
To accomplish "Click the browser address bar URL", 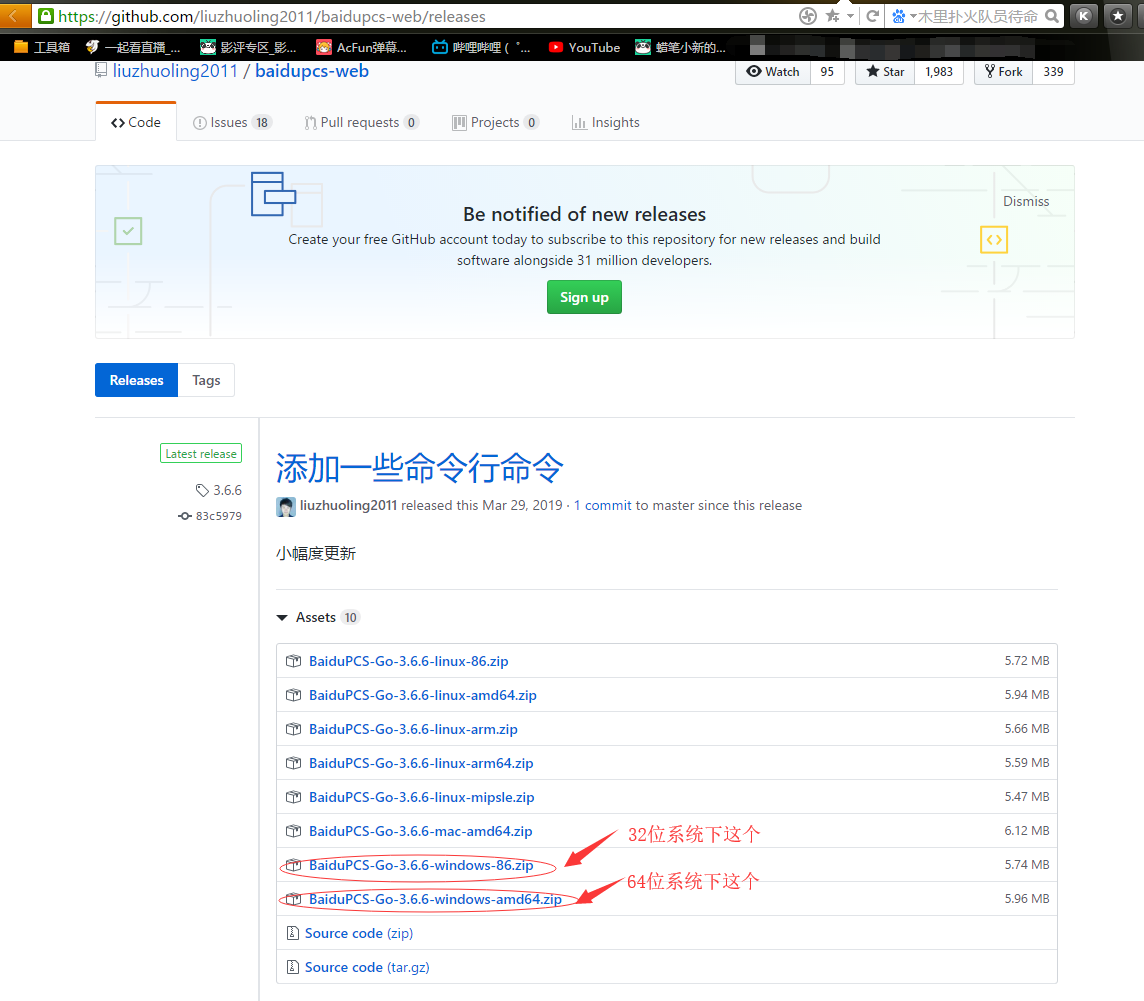I will (x=271, y=16).
